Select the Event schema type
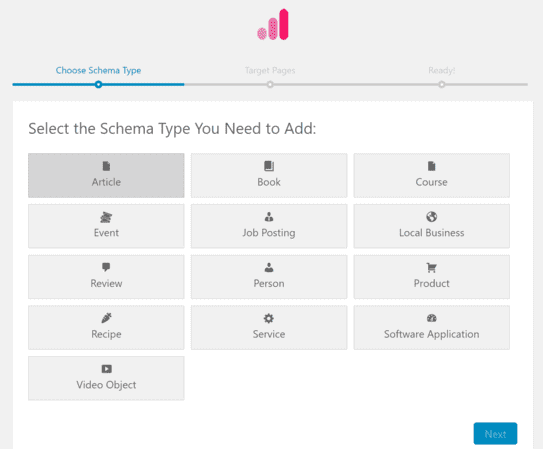 point(106,226)
